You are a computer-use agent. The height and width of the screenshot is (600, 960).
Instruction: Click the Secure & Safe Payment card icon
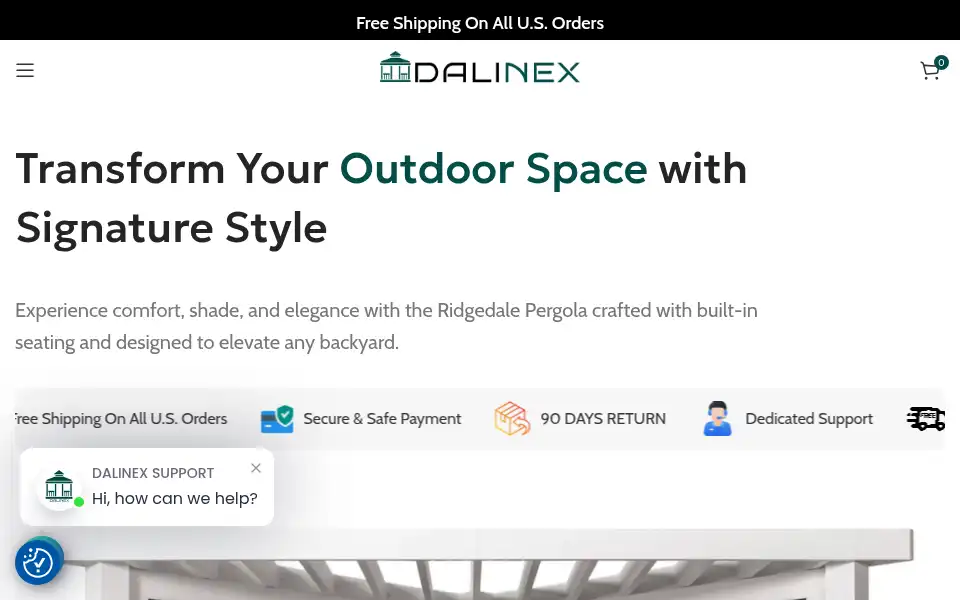point(277,419)
